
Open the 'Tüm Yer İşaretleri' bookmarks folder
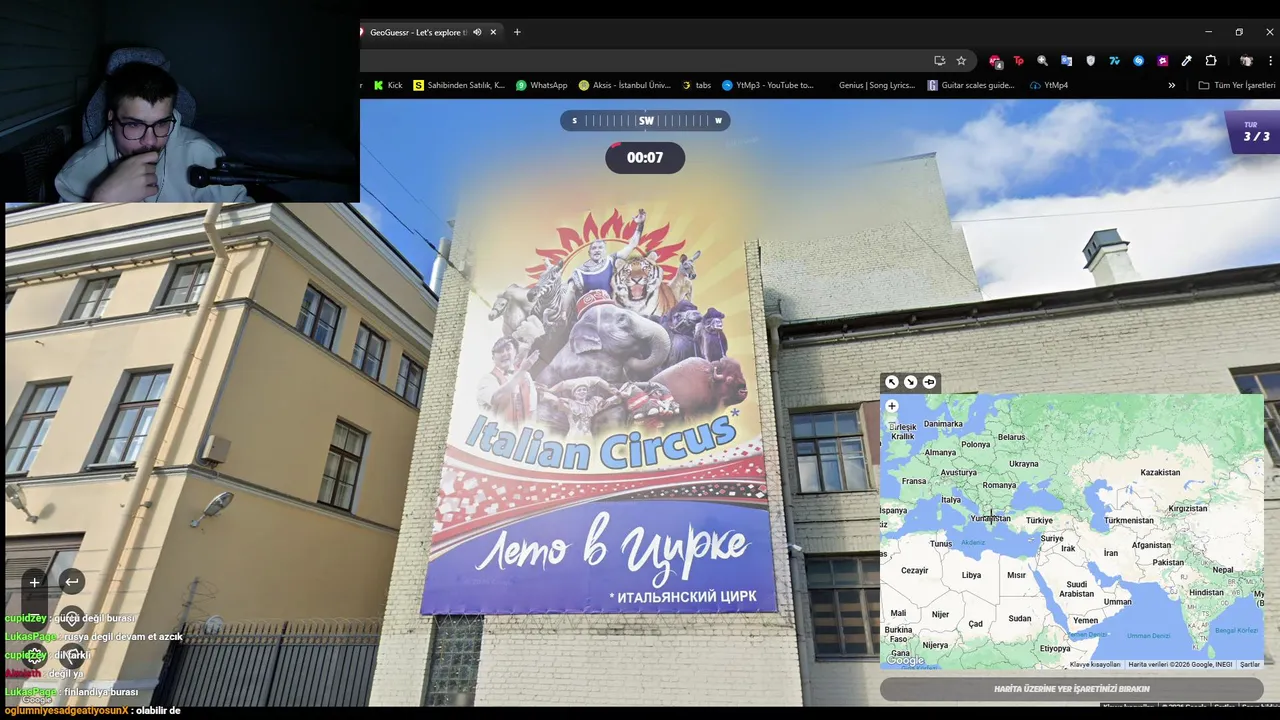(x=1237, y=85)
